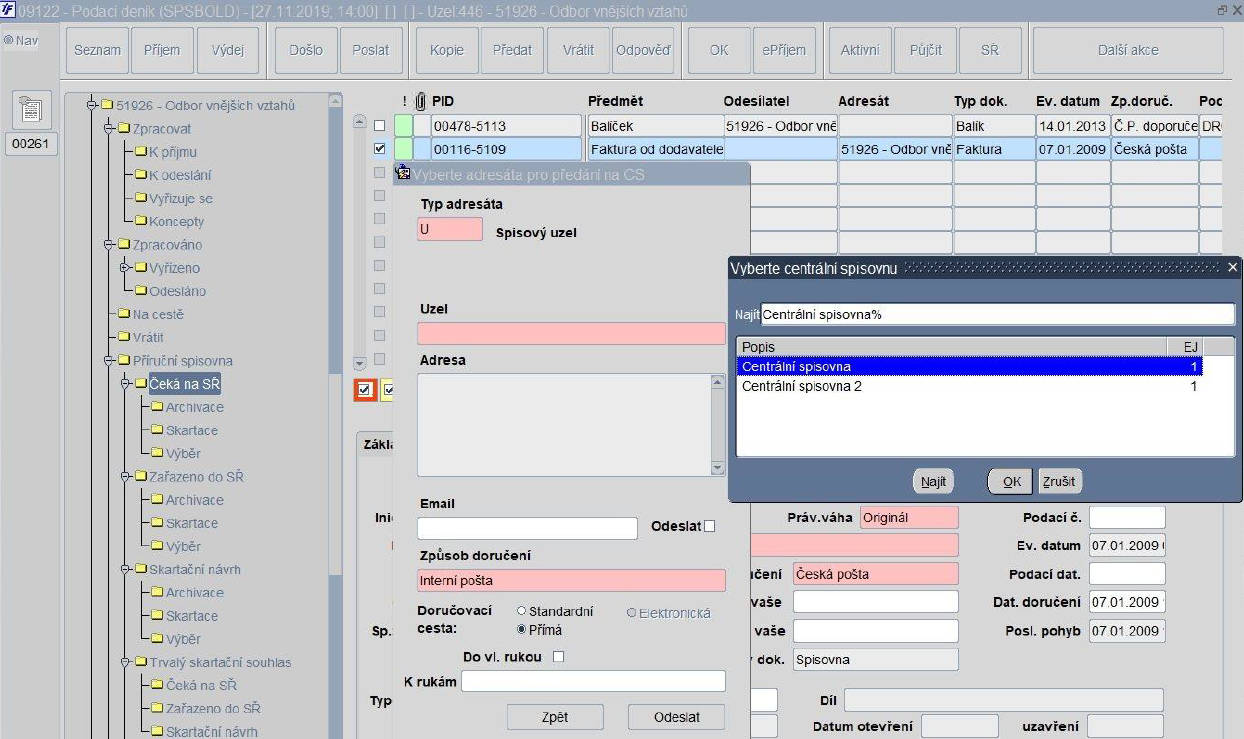Select the Elektronická delivery route radio
The image size is (1244, 739).
[x=631, y=612]
